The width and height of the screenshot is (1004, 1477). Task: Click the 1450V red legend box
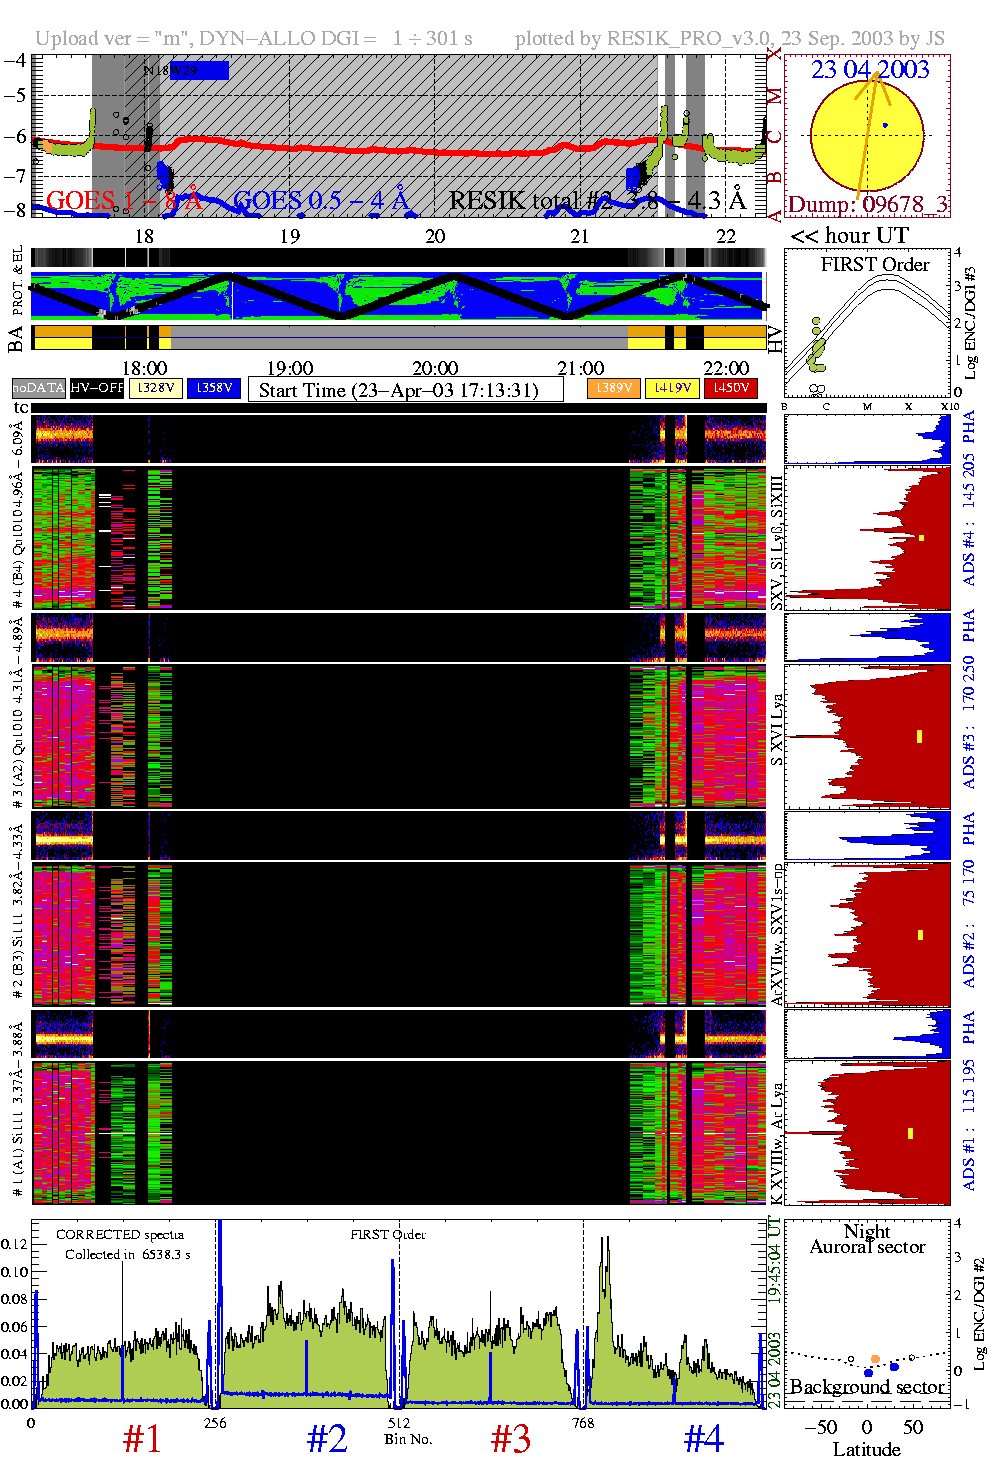point(731,388)
